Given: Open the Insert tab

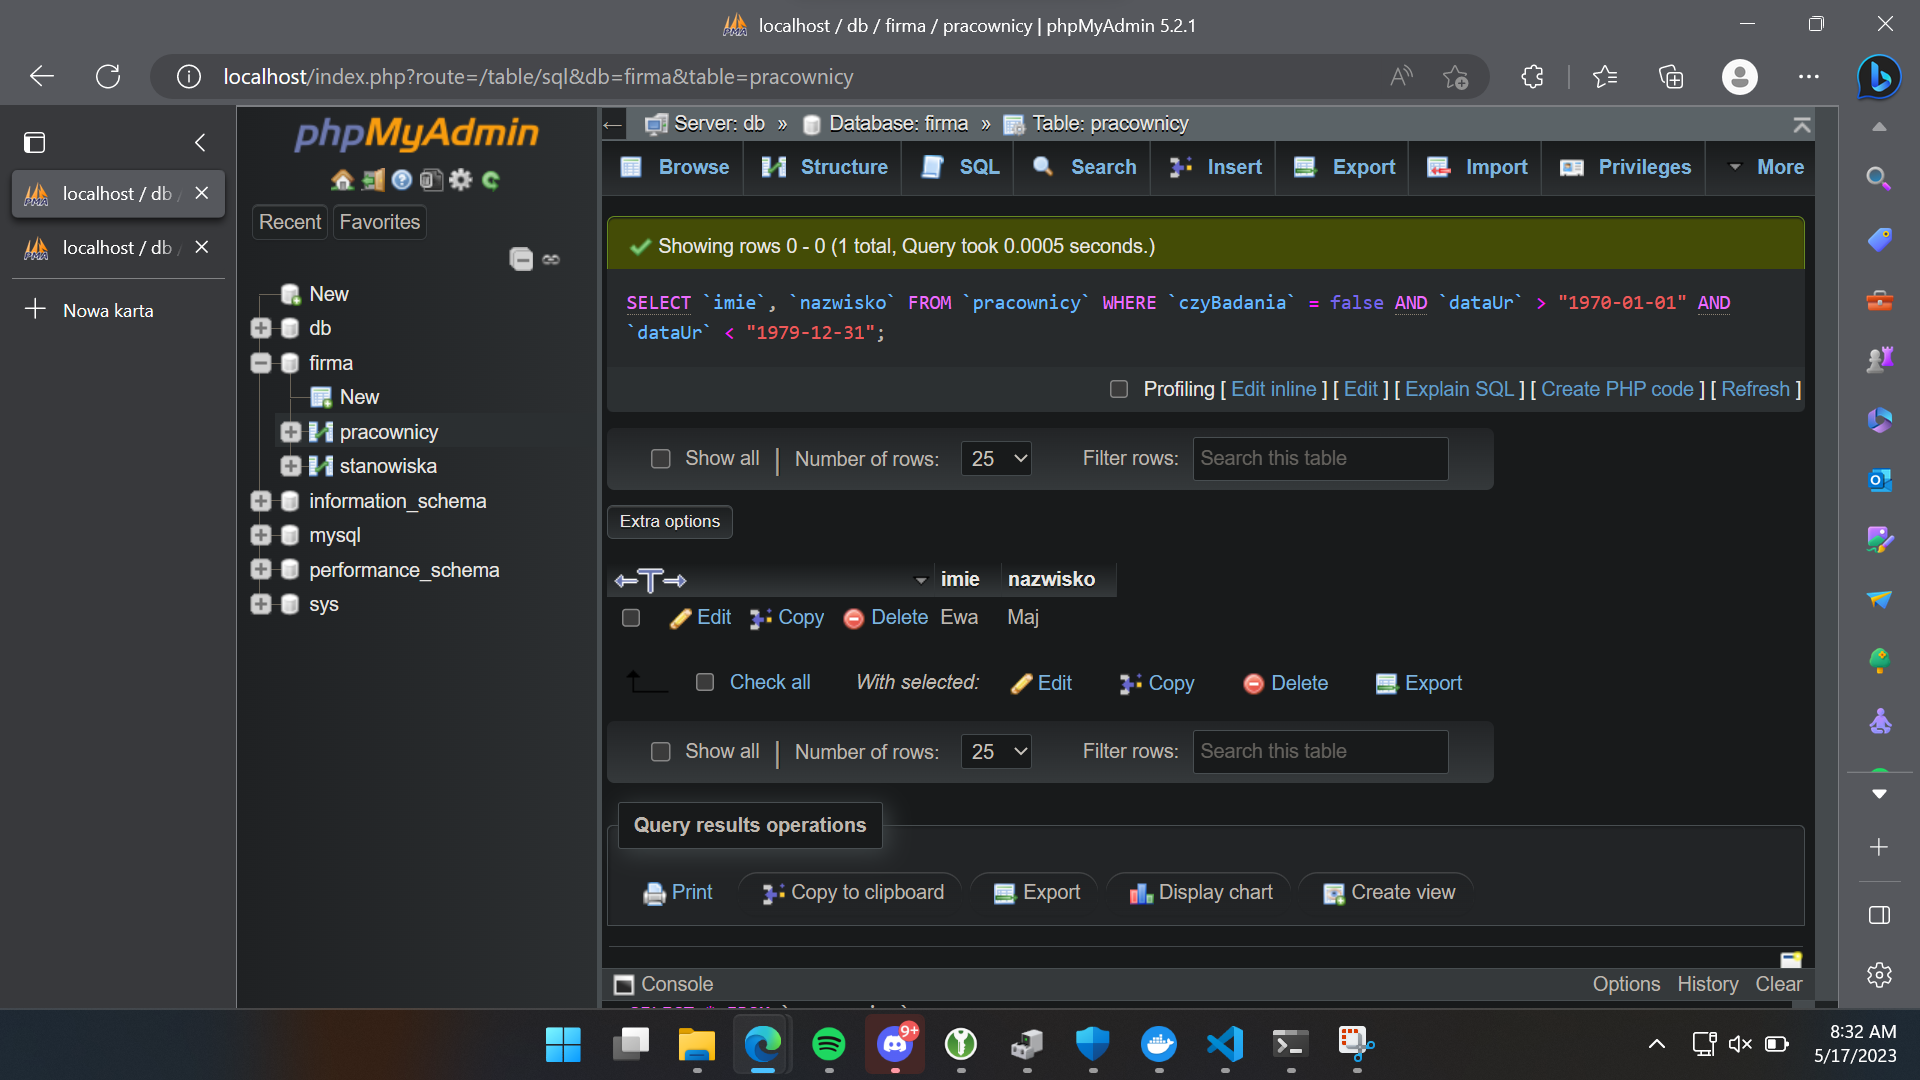Looking at the screenshot, I should tap(1215, 167).
